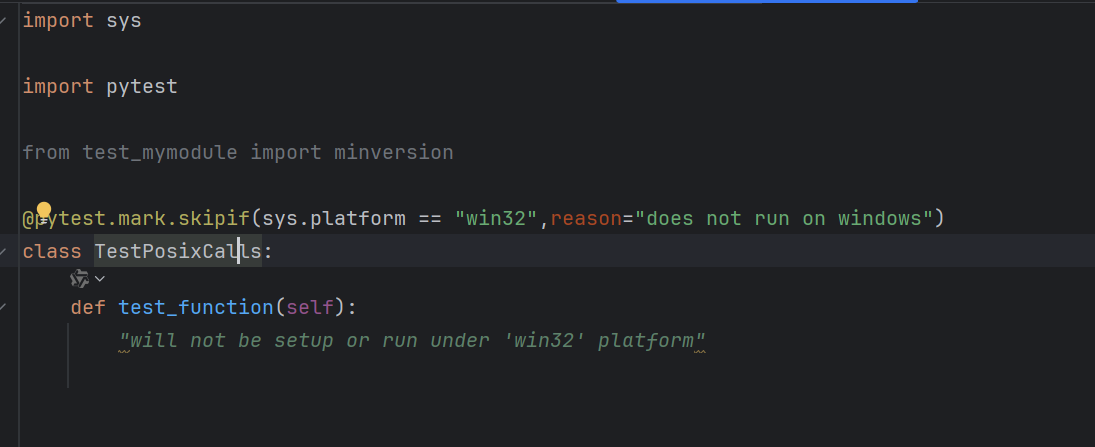This screenshot has width=1095, height=447.
Task: Open the AI assistant icon above test_function
Action: [80, 279]
